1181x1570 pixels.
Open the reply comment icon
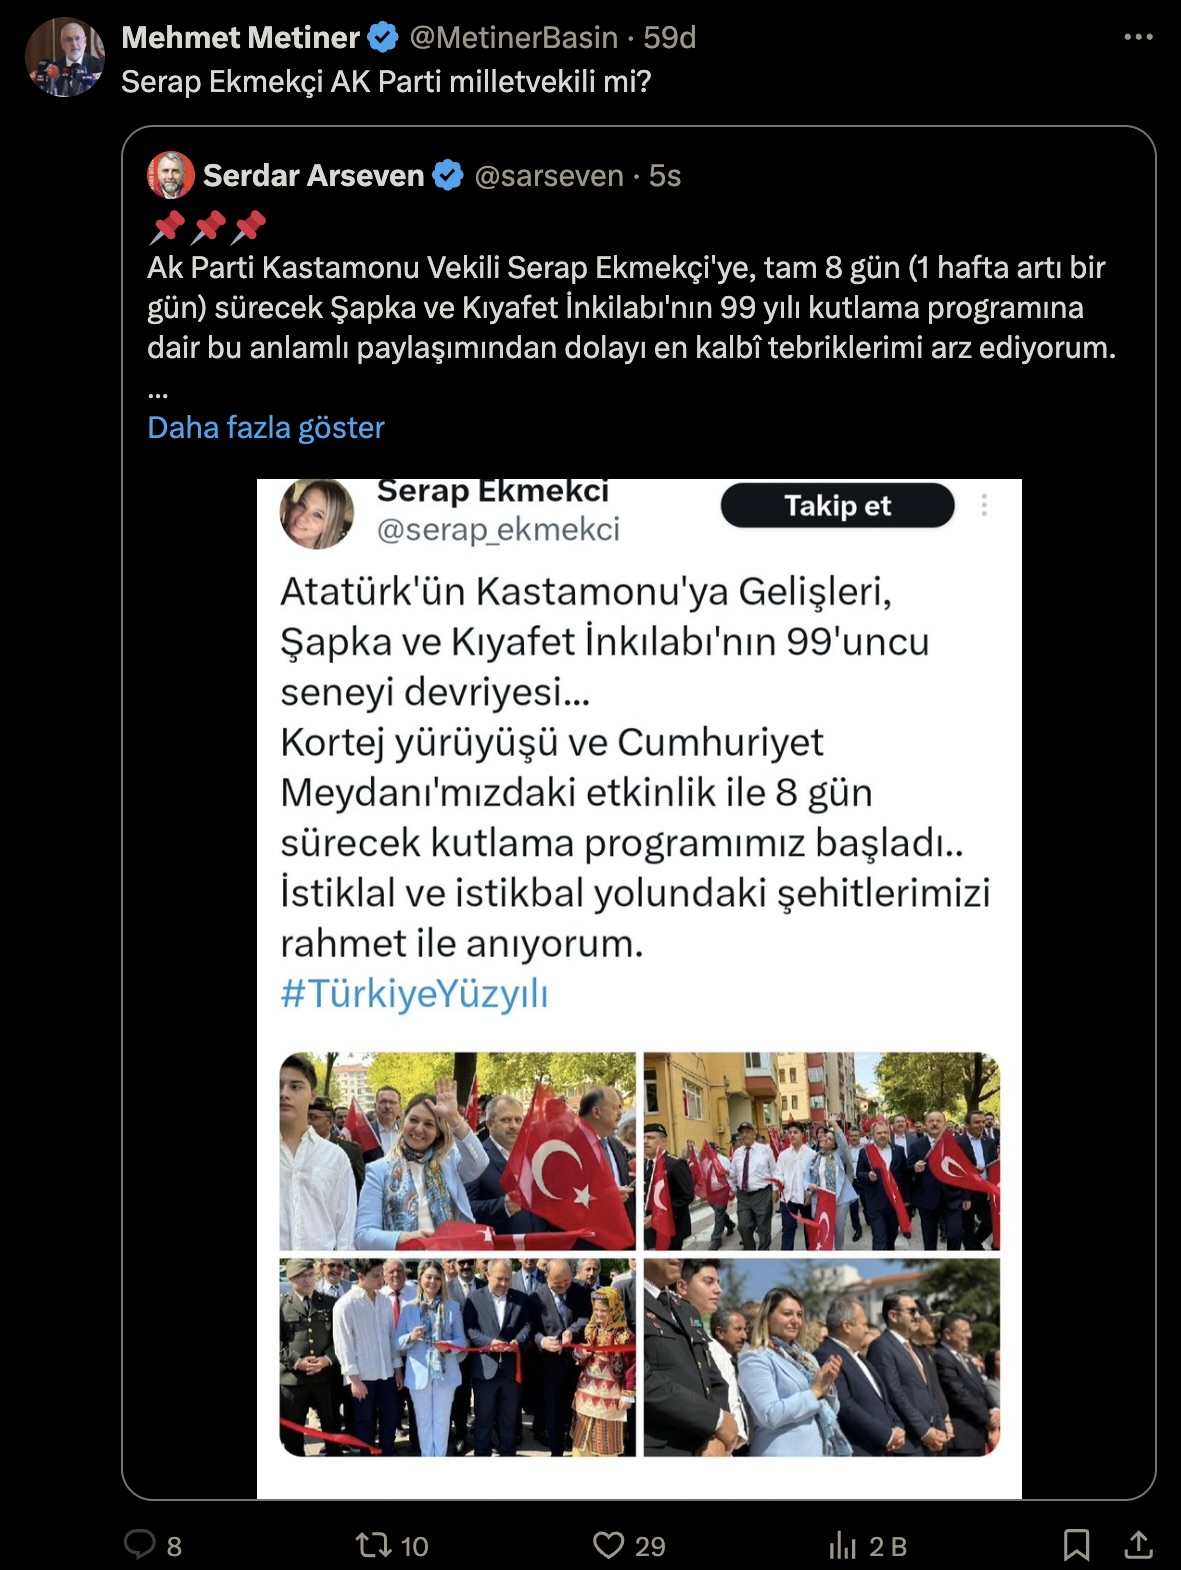140,1545
